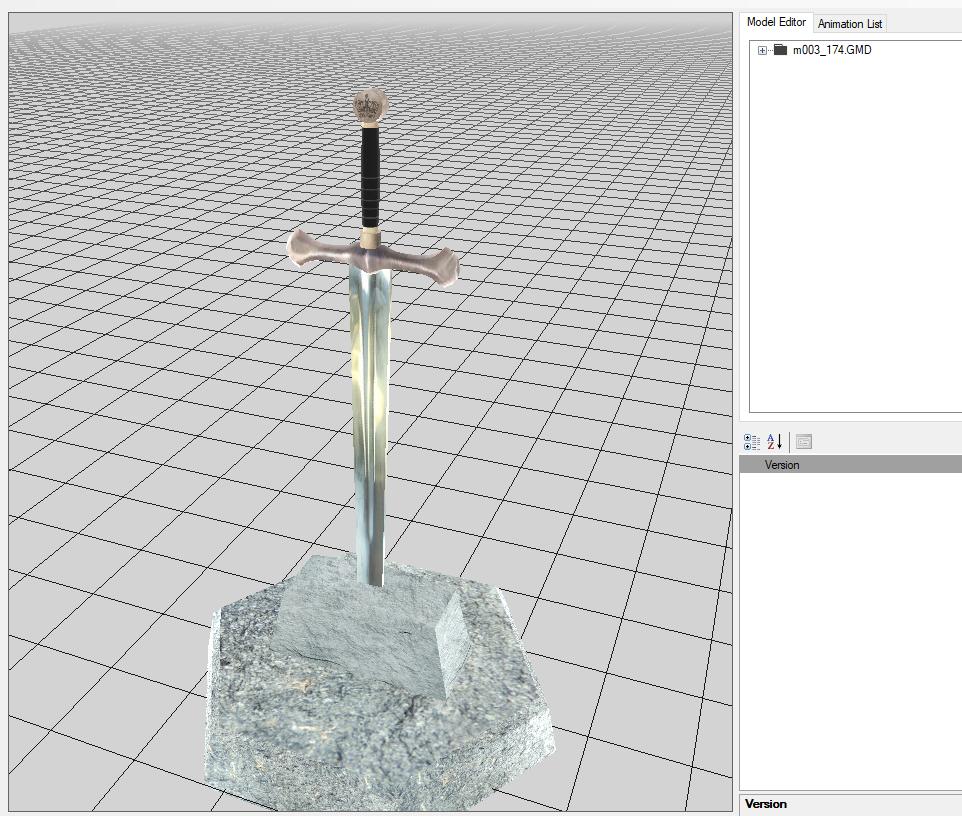Screen dimensions: 962x816
Task: Select the Version category header row
Action: pos(850,464)
